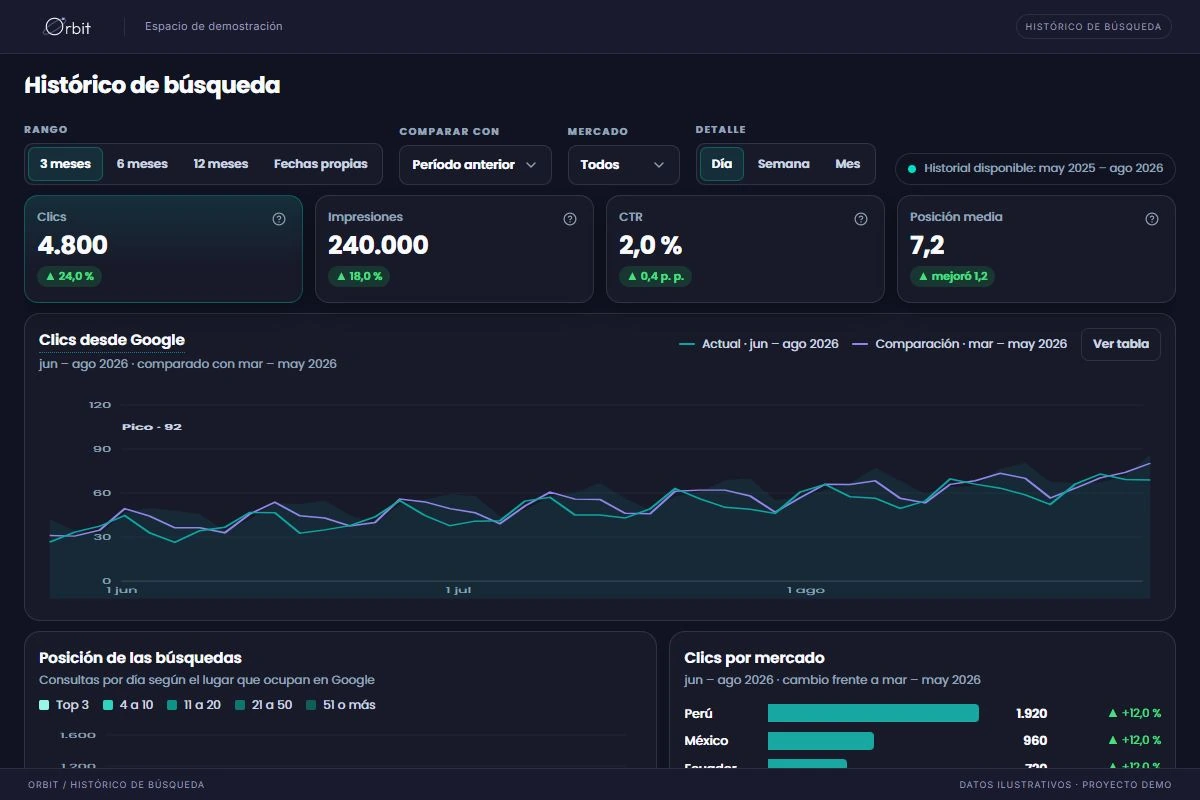Click the Perú +12,0 % change
Image resolution: width=1200 pixels, height=800 pixels.
point(1134,713)
